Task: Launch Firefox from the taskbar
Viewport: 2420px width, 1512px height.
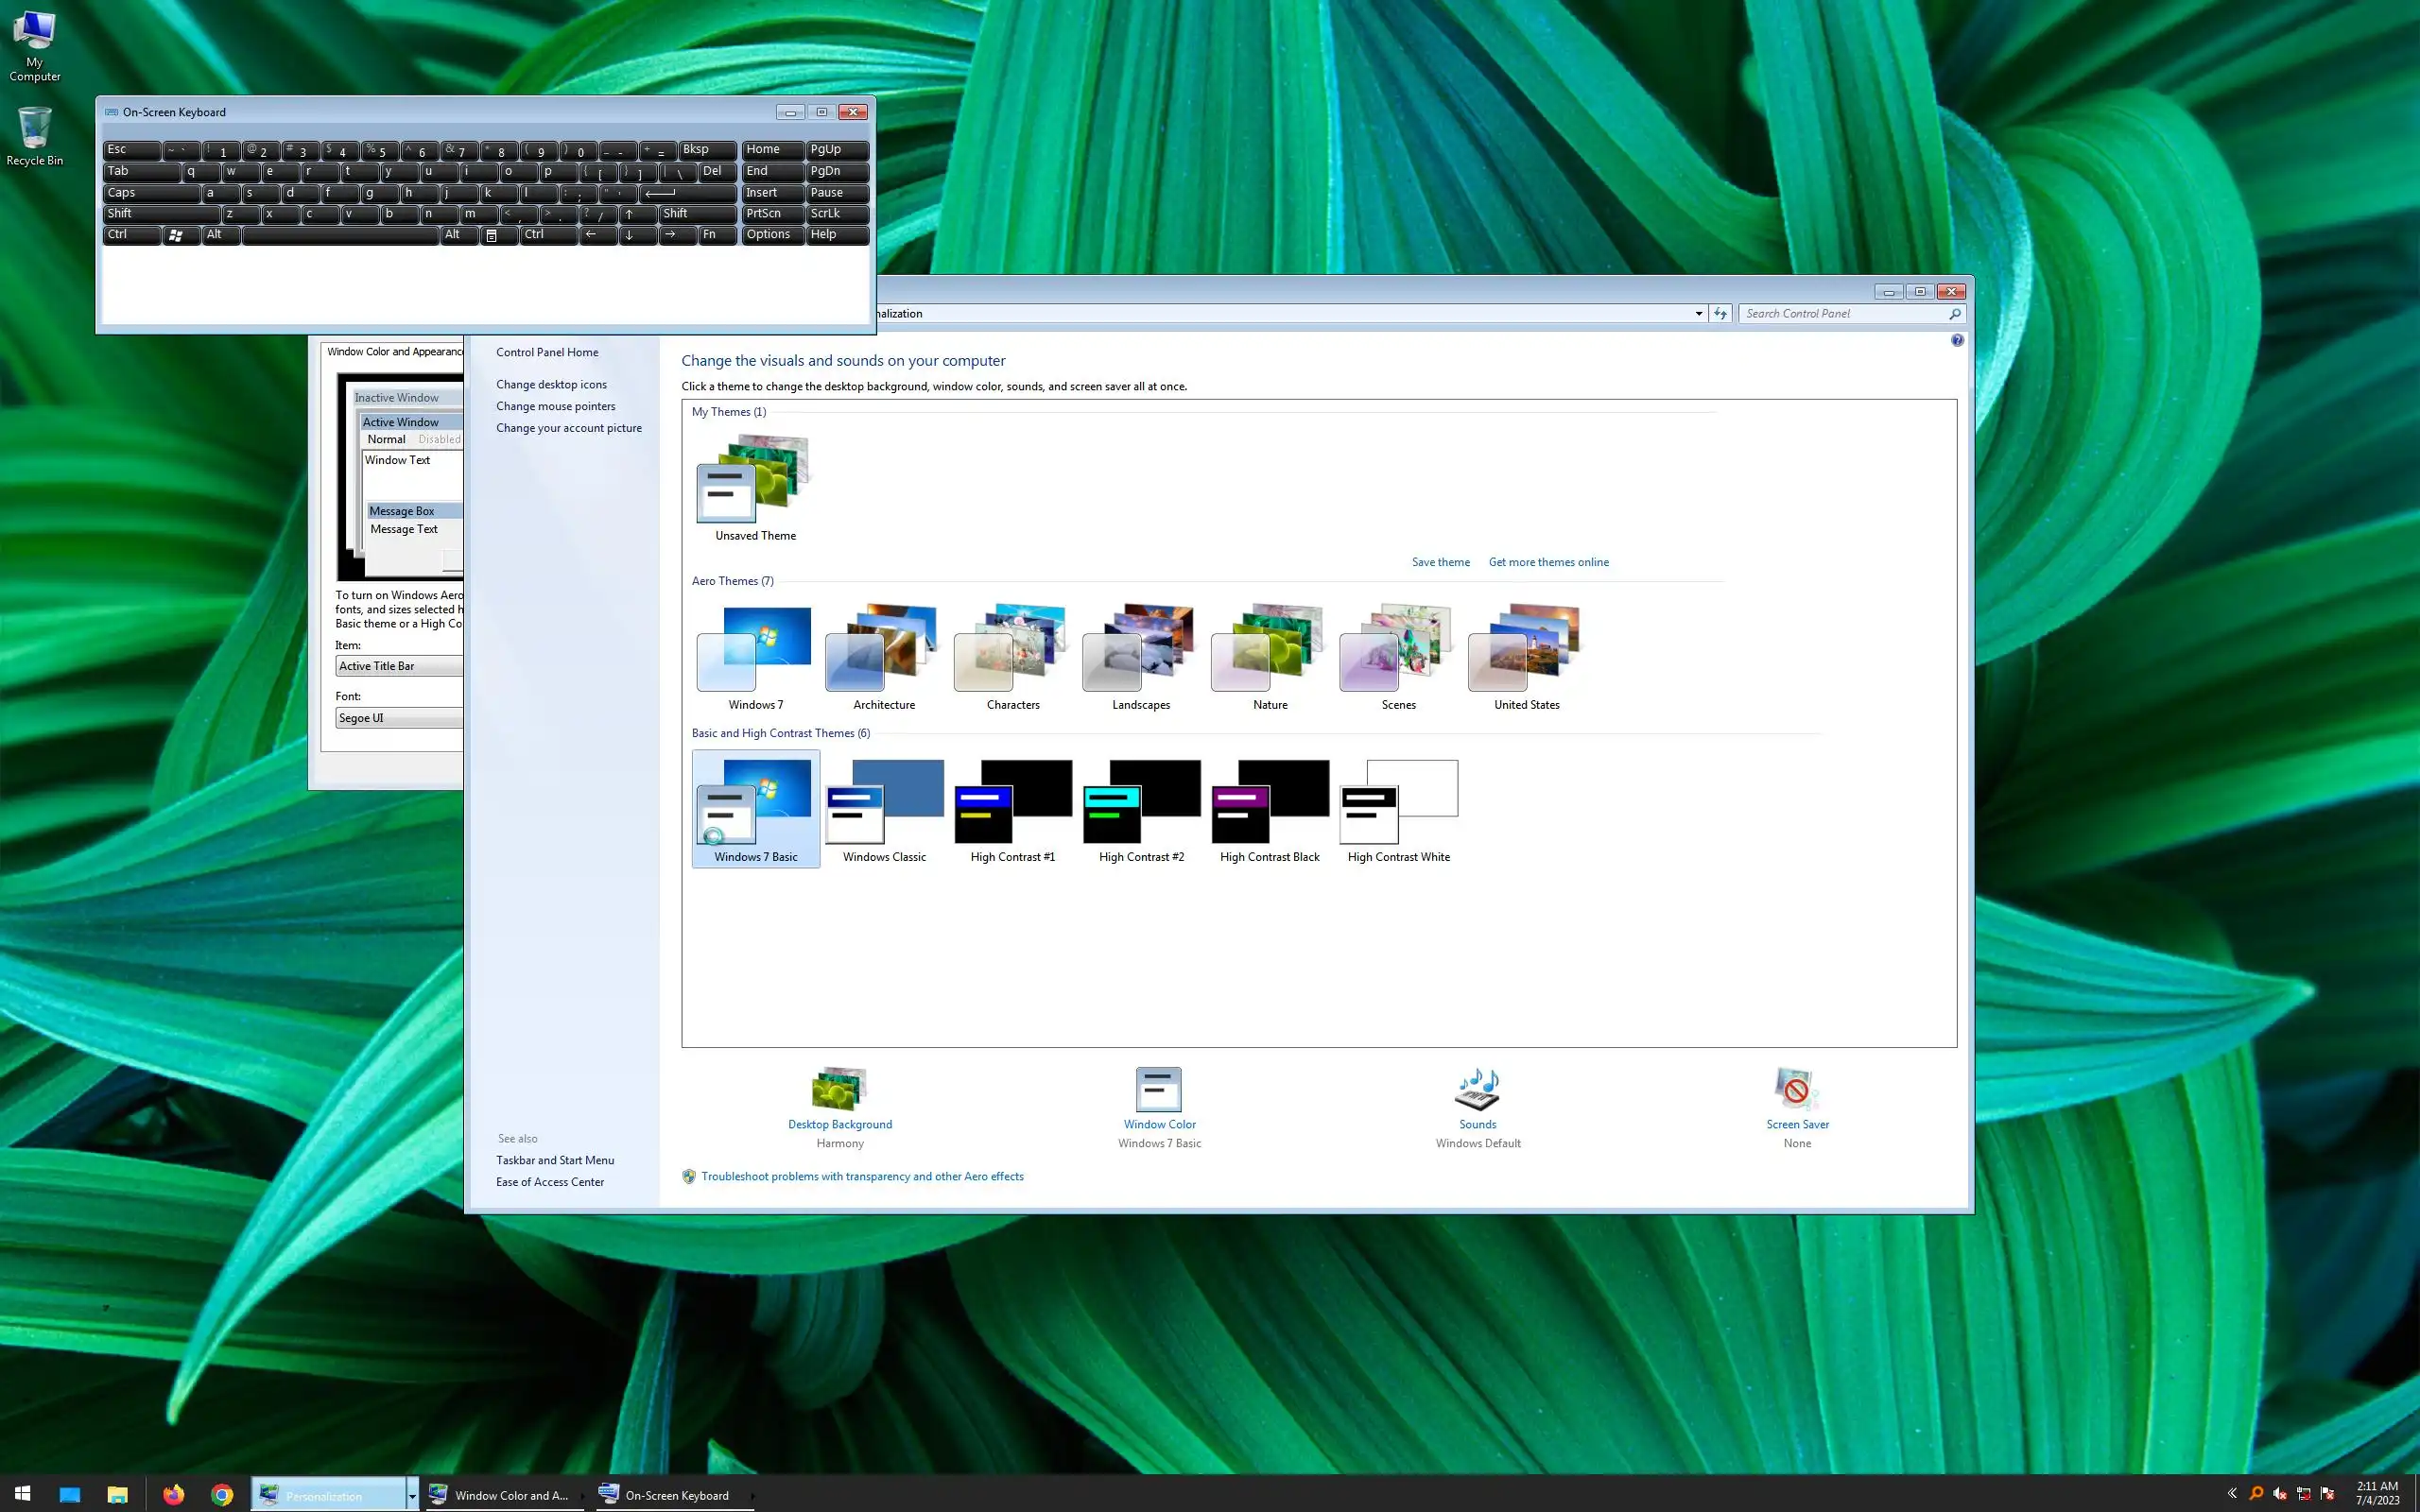Action: tap(174, 1495)
